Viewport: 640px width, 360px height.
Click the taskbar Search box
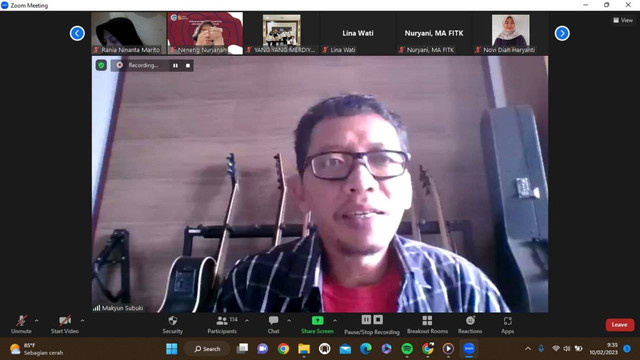pyautogui.click(x=207, y=349)
